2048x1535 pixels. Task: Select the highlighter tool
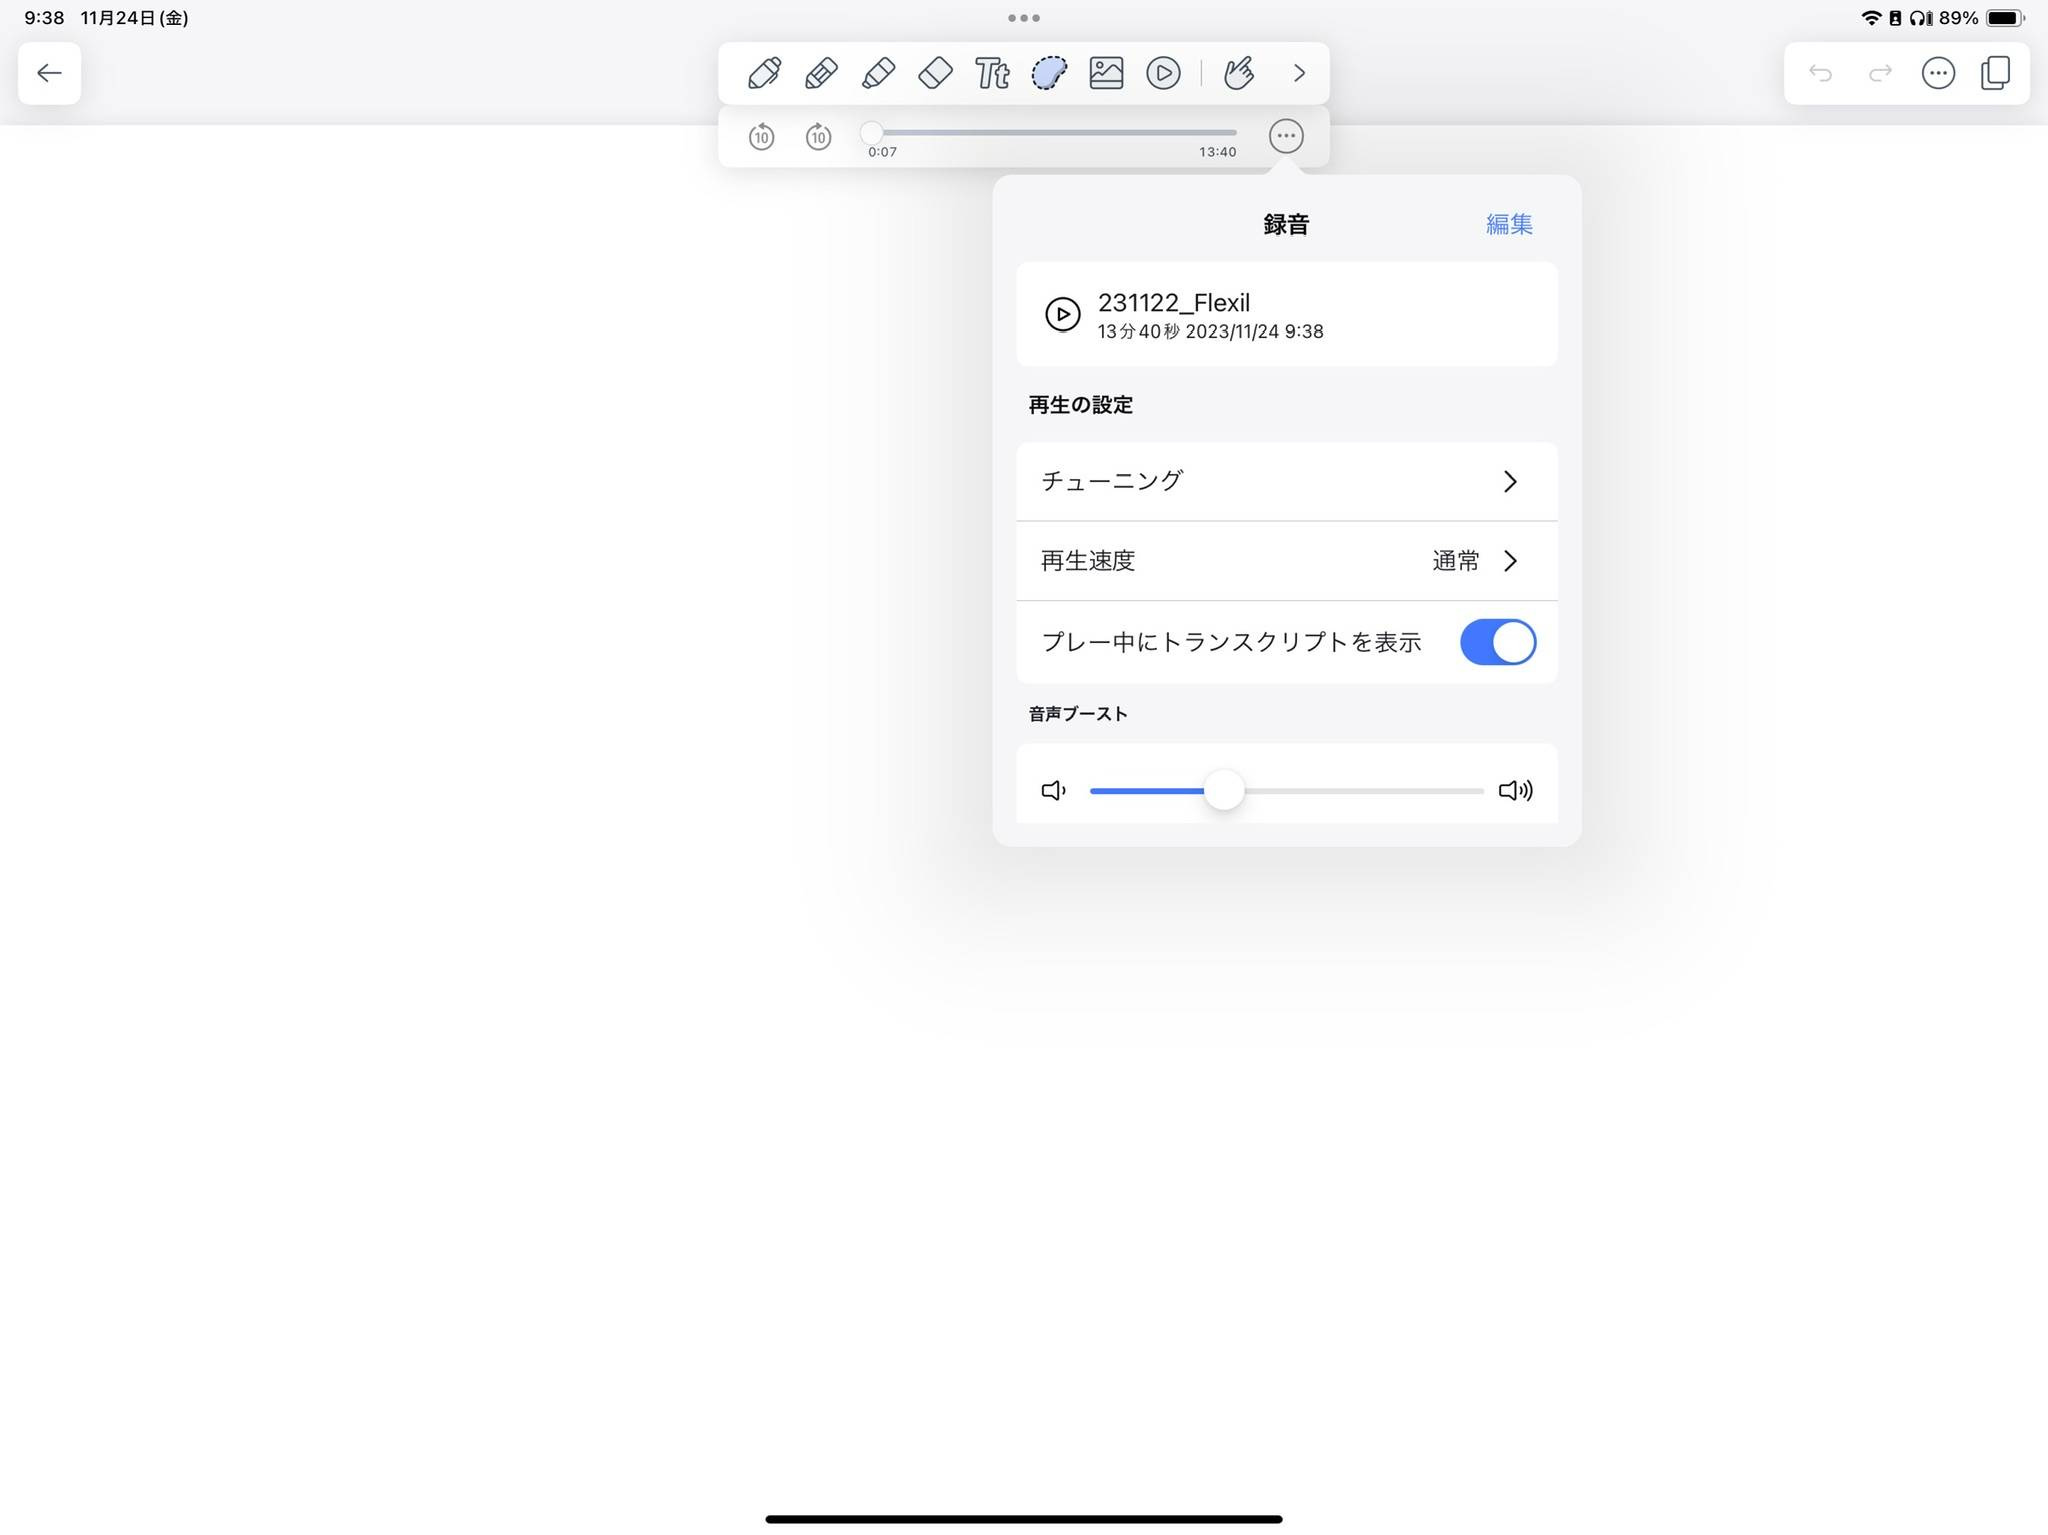[877, 72]
